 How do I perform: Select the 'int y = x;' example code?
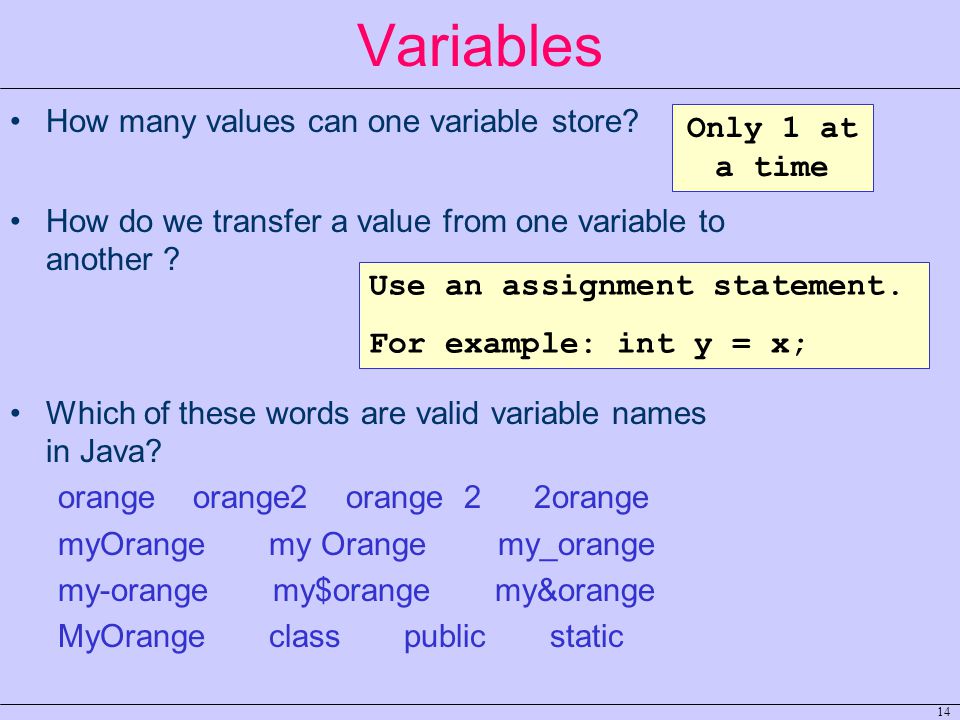pos(711,344)
